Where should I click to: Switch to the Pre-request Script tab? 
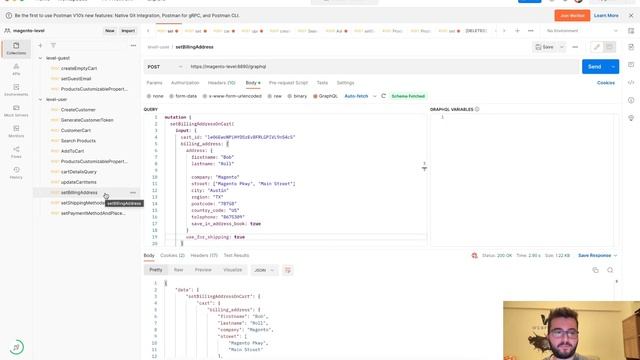(288, 83)
